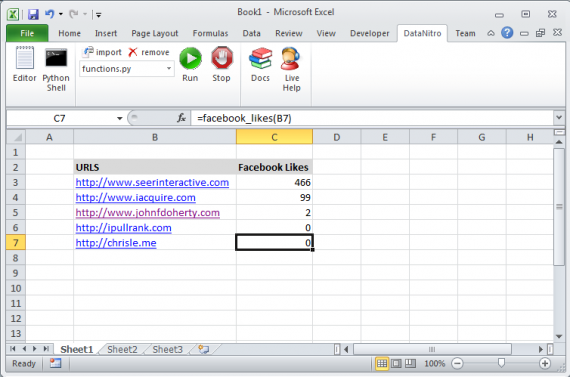Open the DataNitro Editor
Viewport: 570px width, 377px height.
click(24, 64)
